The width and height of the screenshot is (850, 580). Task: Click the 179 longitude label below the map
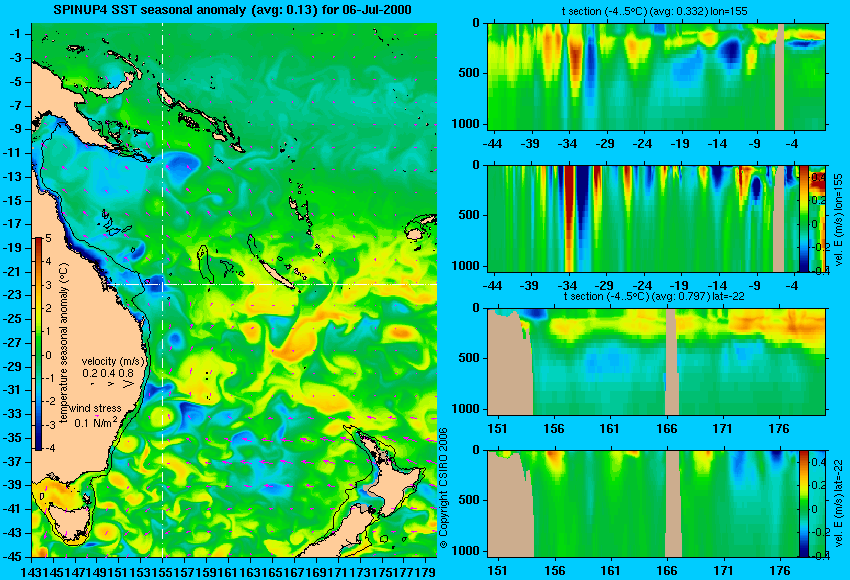(427, 571)
